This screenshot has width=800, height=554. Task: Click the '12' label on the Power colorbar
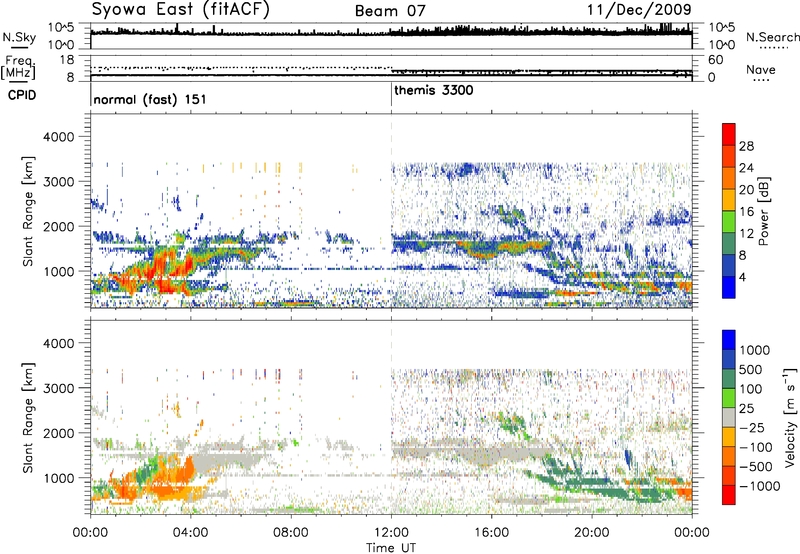pyautogui.click(x=746, y=234)
